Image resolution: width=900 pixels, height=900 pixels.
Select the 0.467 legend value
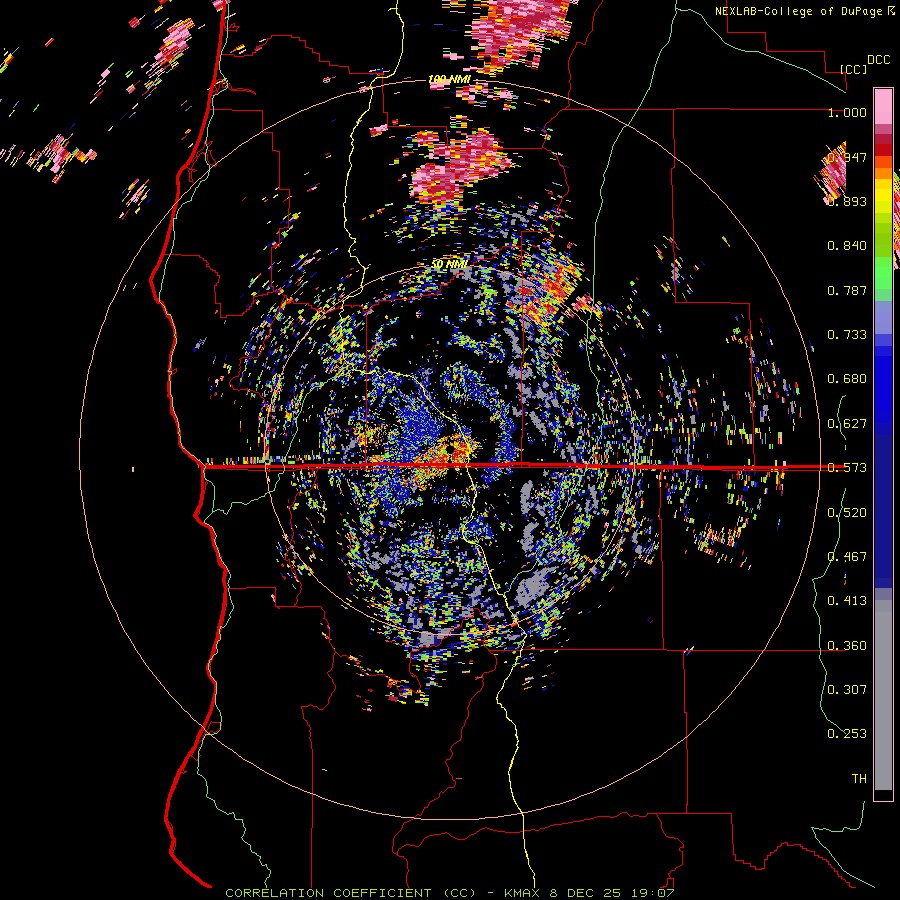point(847,556)
